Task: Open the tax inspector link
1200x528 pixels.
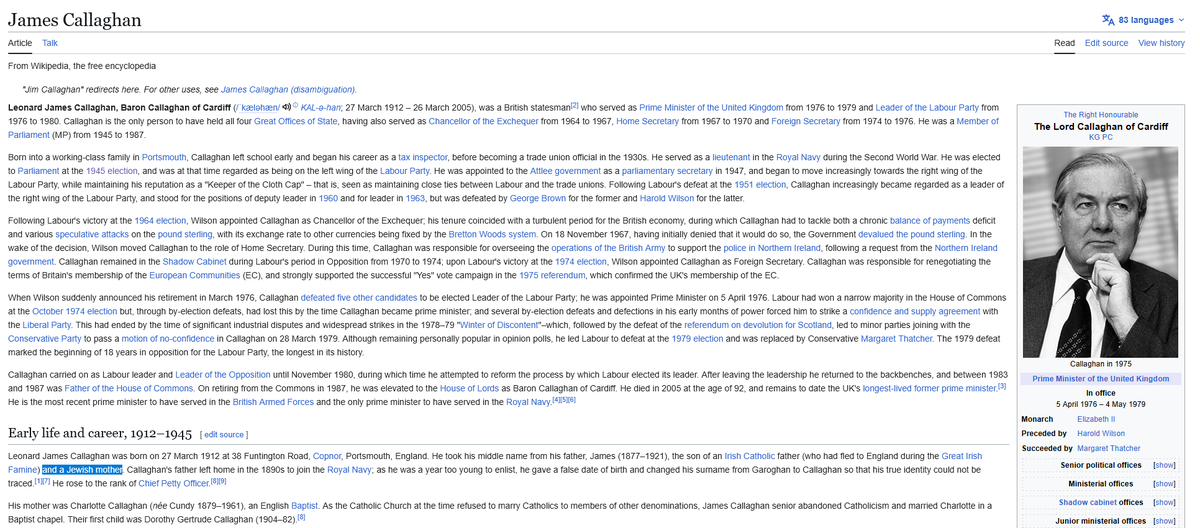Action: 422,158
